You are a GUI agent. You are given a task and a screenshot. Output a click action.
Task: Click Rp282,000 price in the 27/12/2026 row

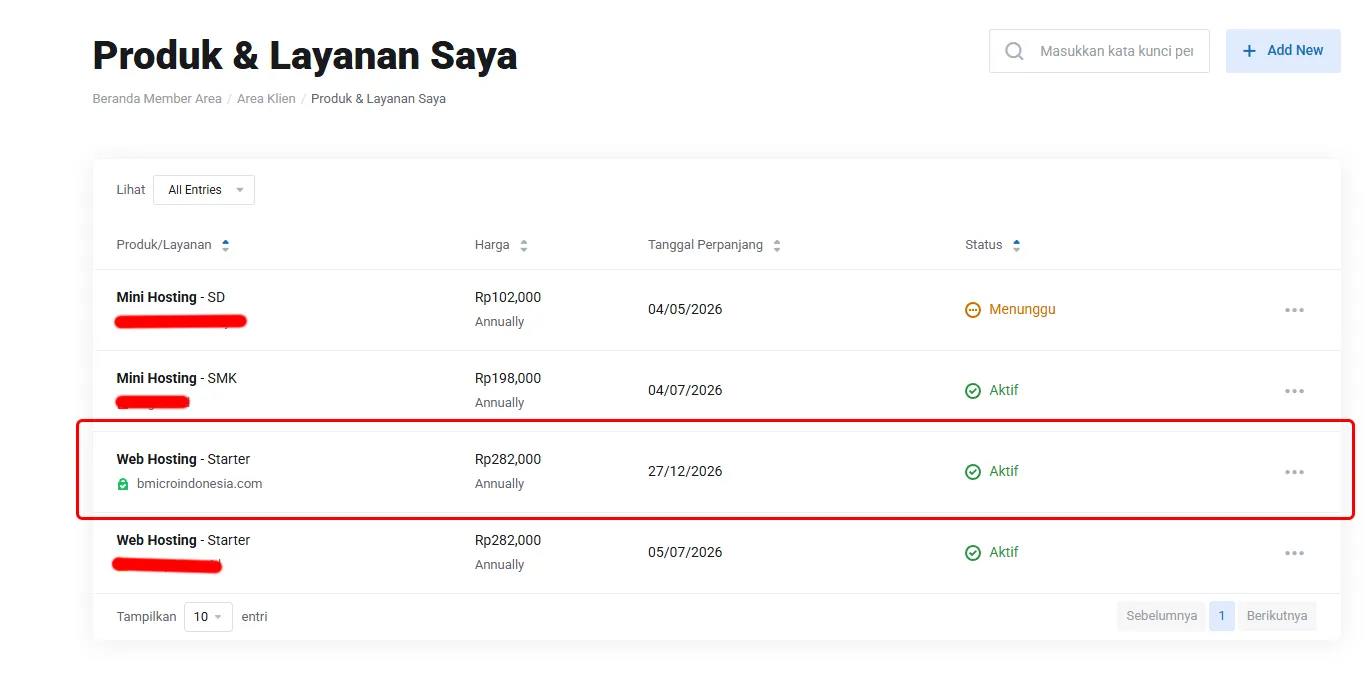pos(508,459)
